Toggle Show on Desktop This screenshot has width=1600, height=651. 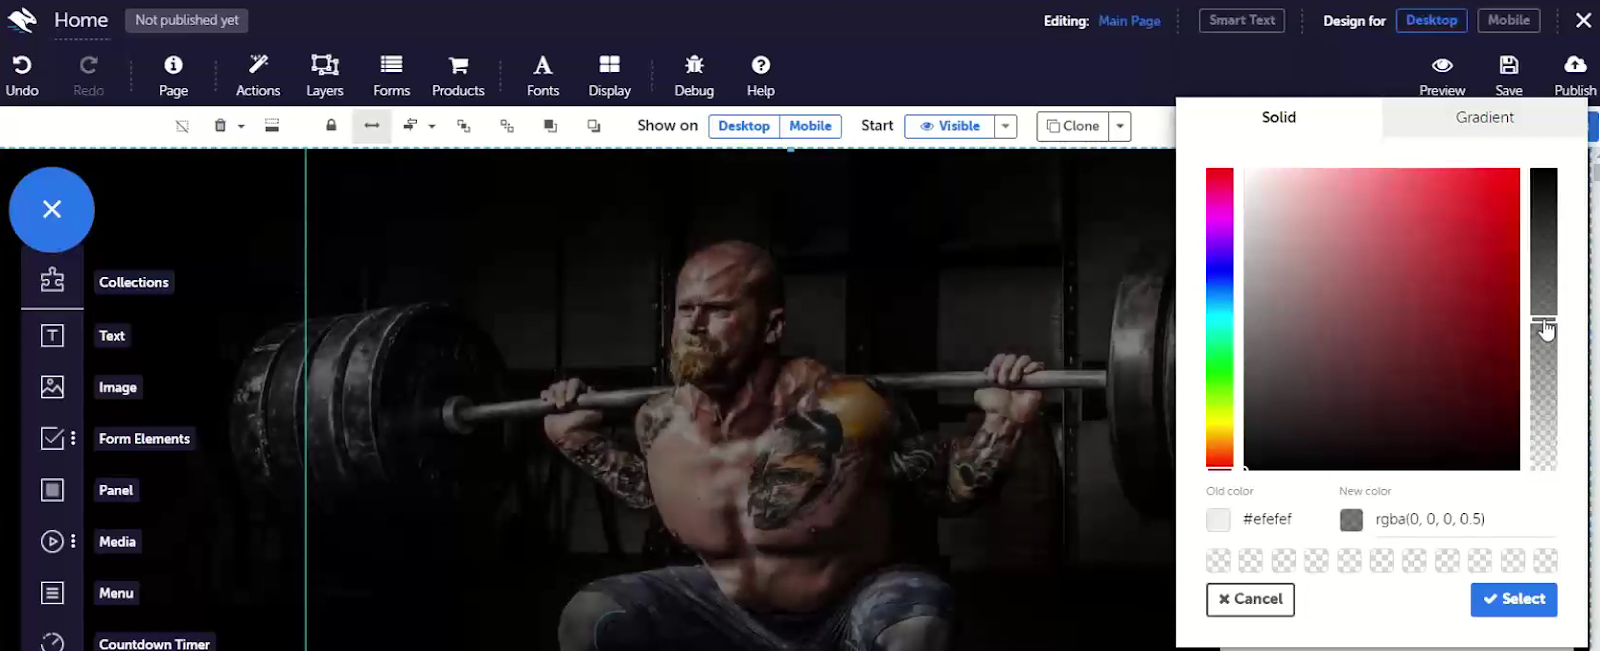pyautogui.click(x=744, y=126)
